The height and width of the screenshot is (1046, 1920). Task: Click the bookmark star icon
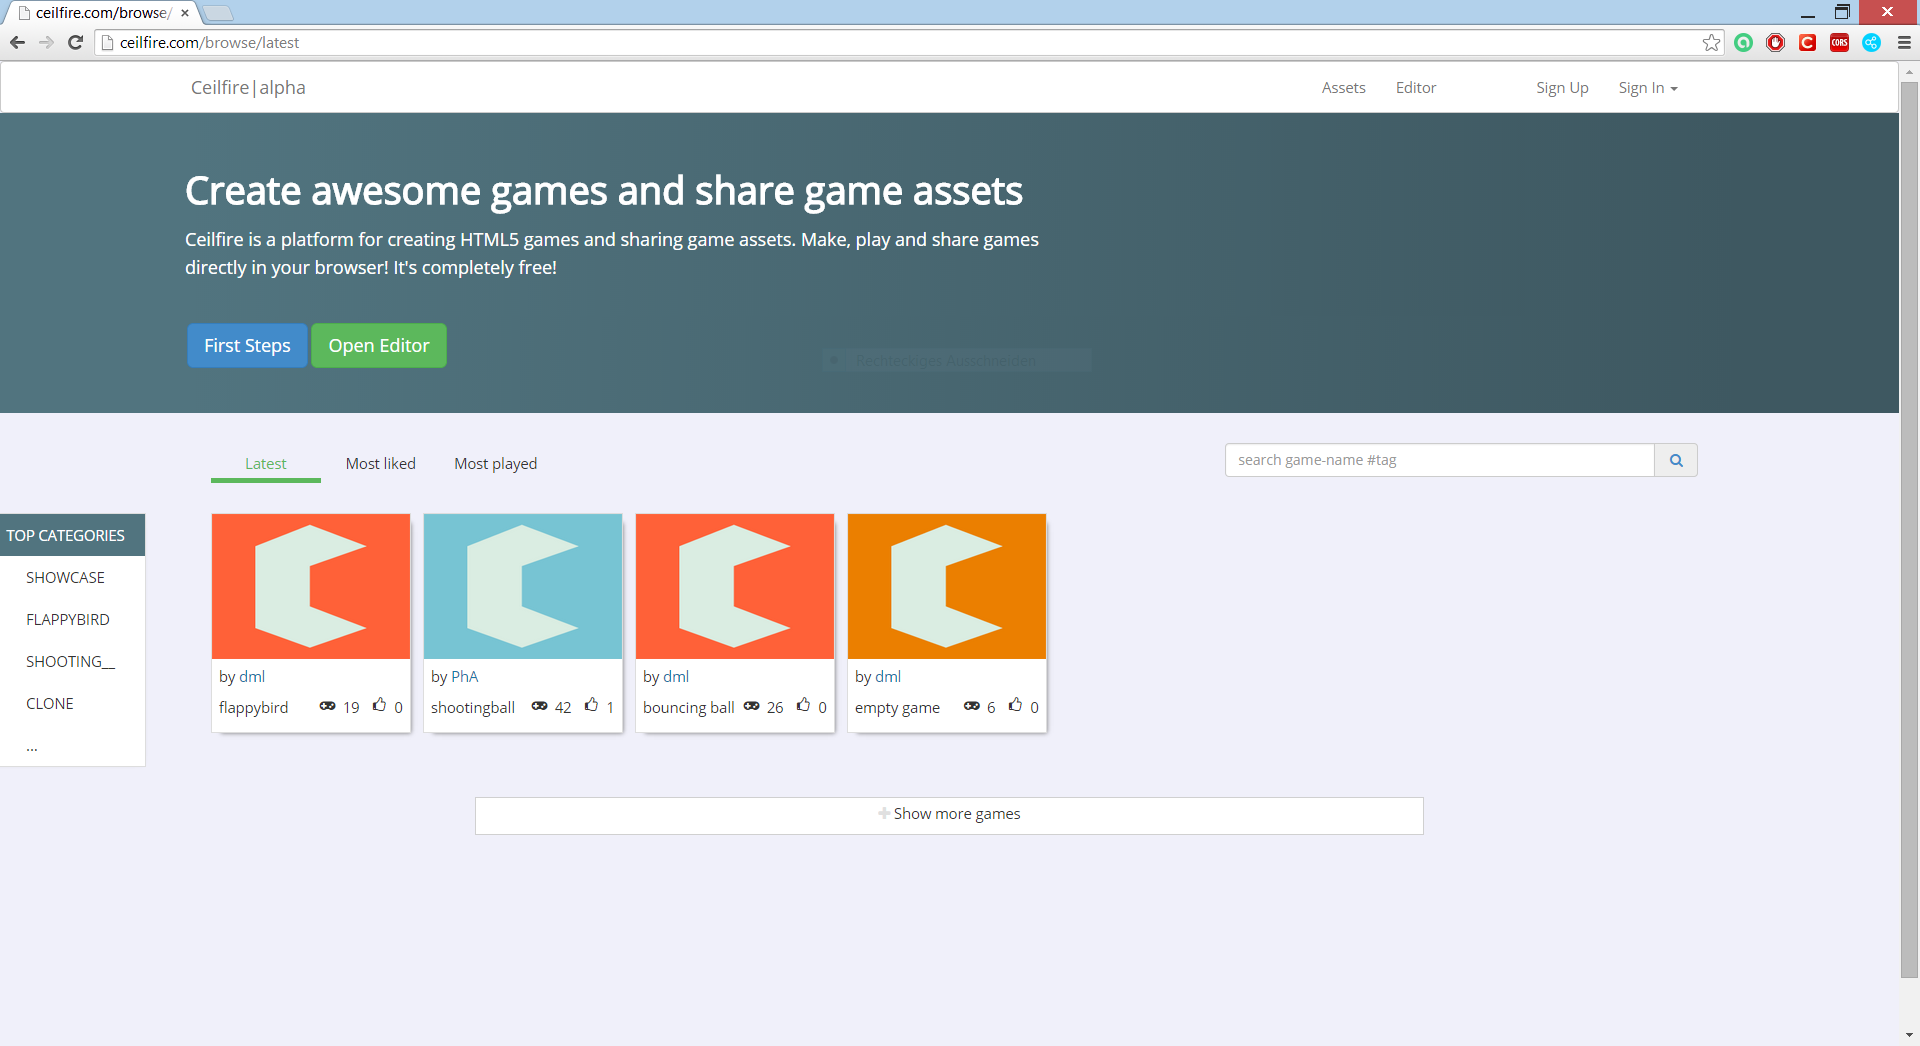[x=1711, y=43]
